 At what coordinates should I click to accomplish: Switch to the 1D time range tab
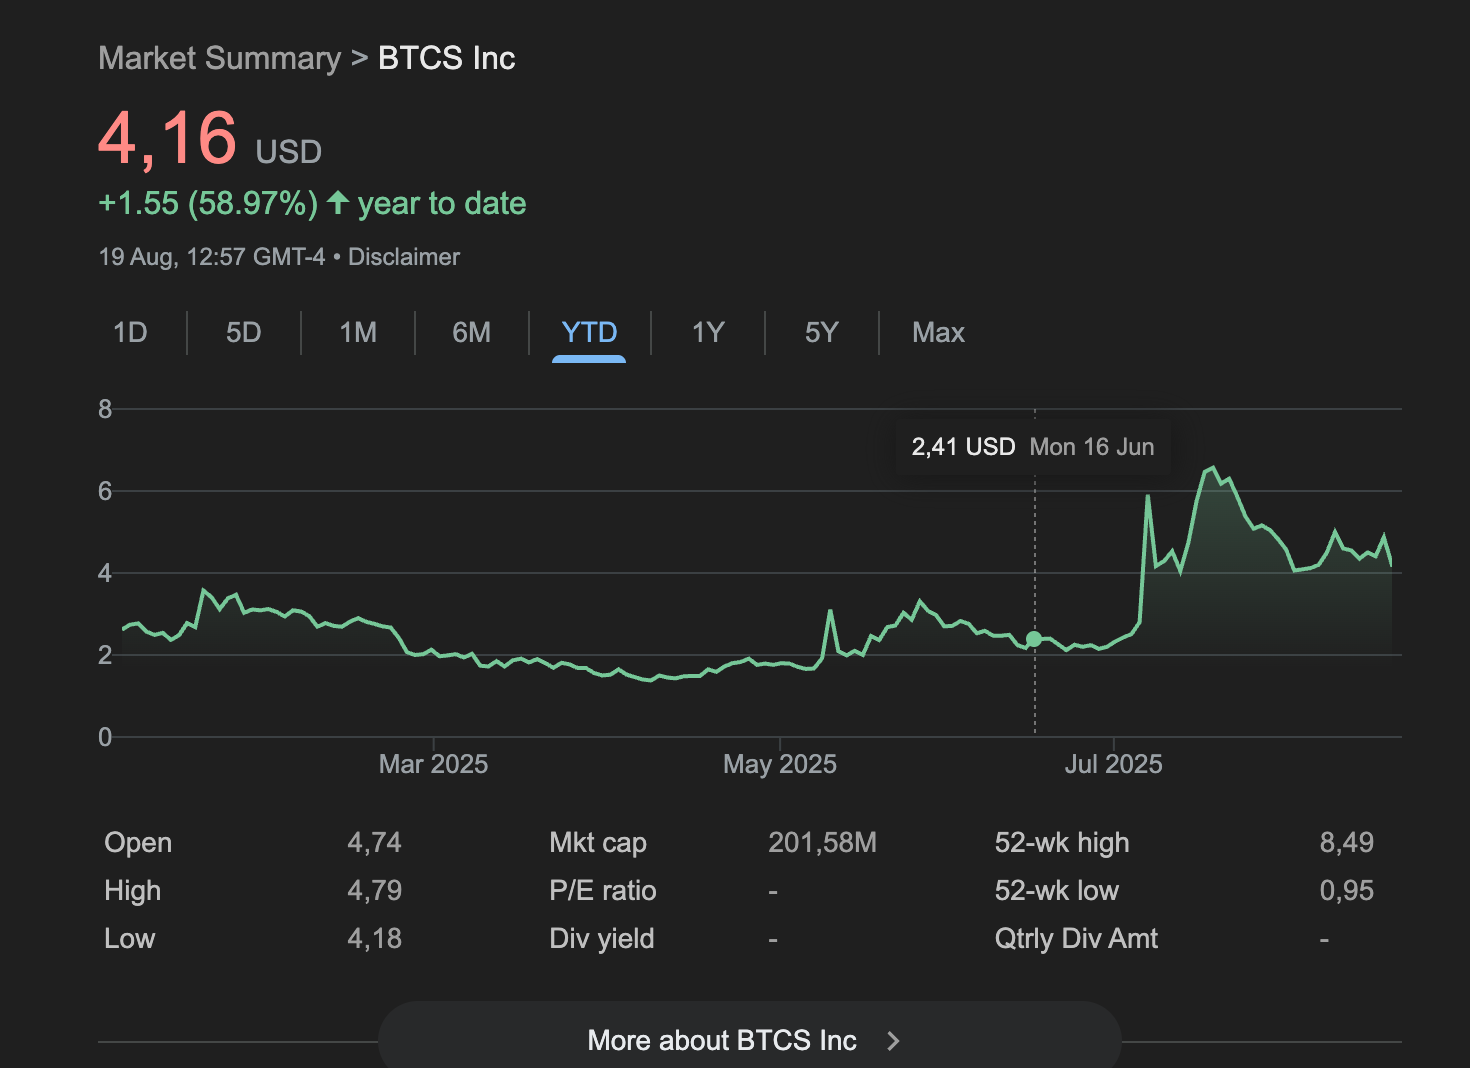click(x=130, y=333)
